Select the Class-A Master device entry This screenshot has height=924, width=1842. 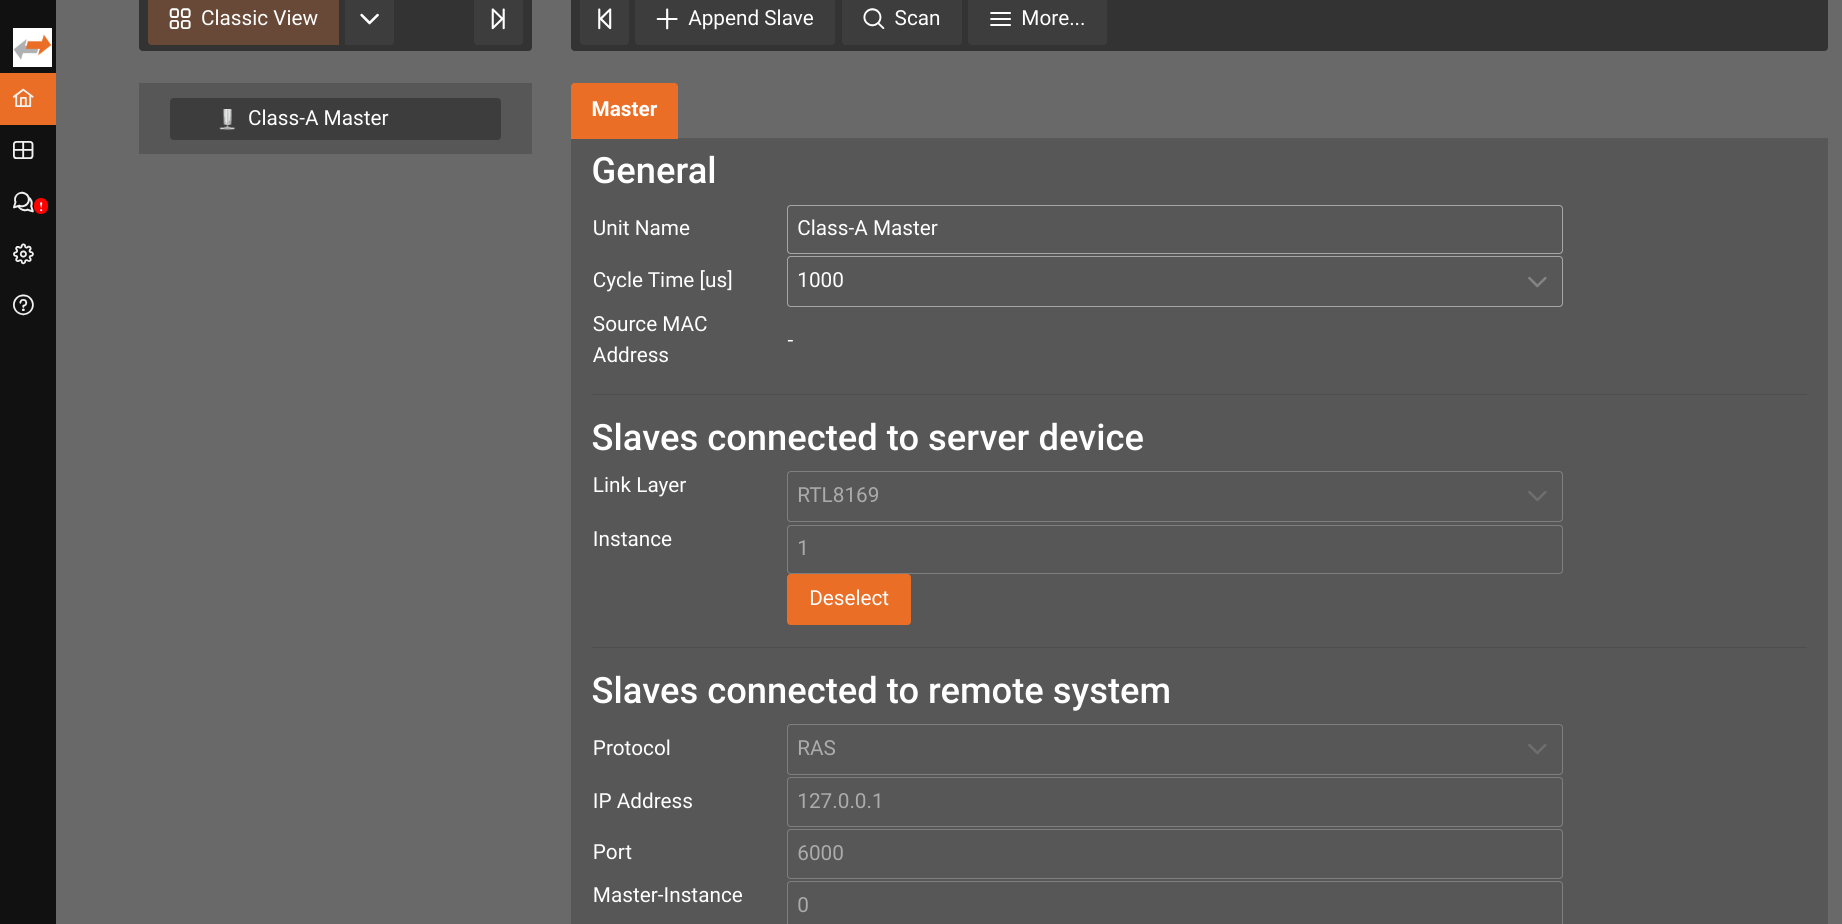(x=335, y=118)
